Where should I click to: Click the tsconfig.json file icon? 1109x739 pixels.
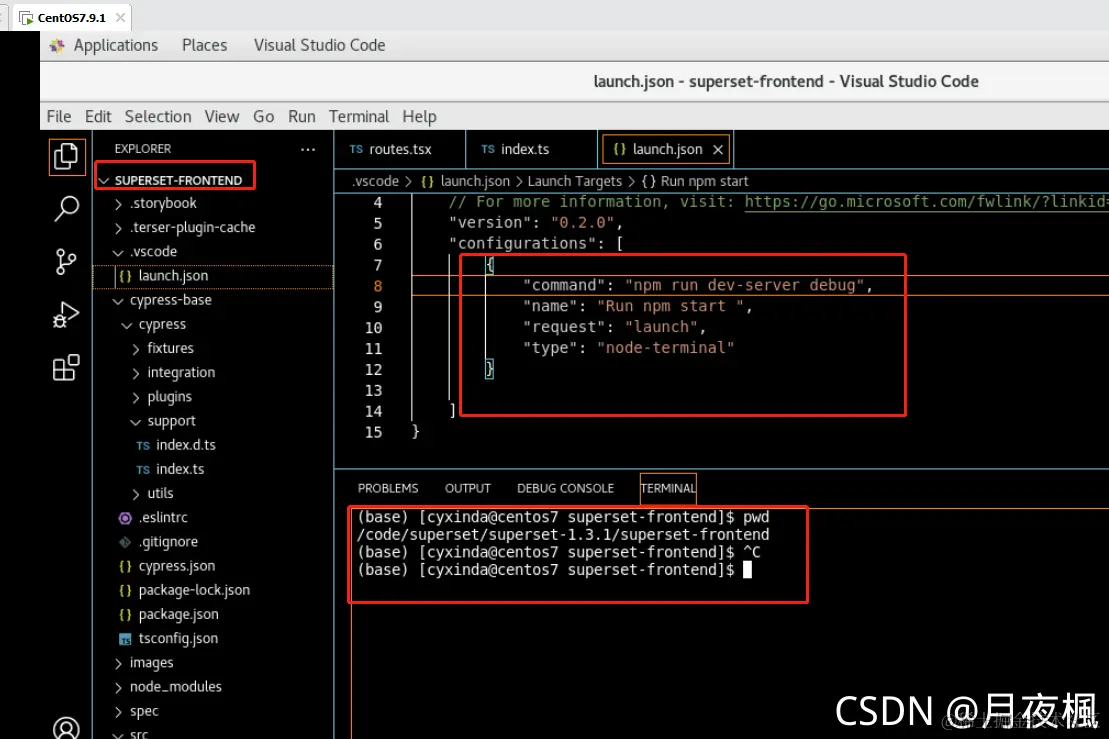[125, 639]
